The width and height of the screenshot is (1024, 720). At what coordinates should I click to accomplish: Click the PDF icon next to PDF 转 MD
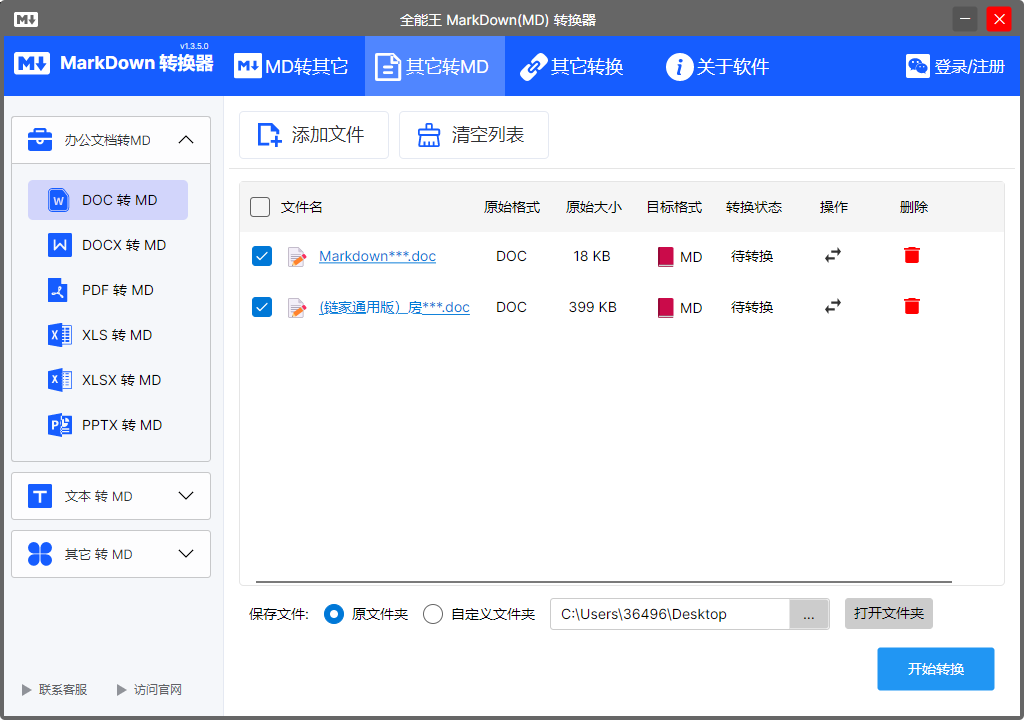(x=58, y=290)
